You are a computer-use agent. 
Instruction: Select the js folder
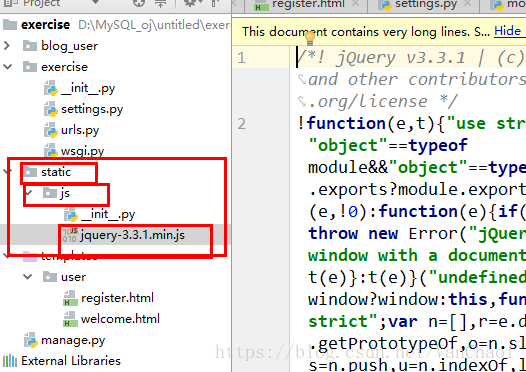[x=65, y=193]
